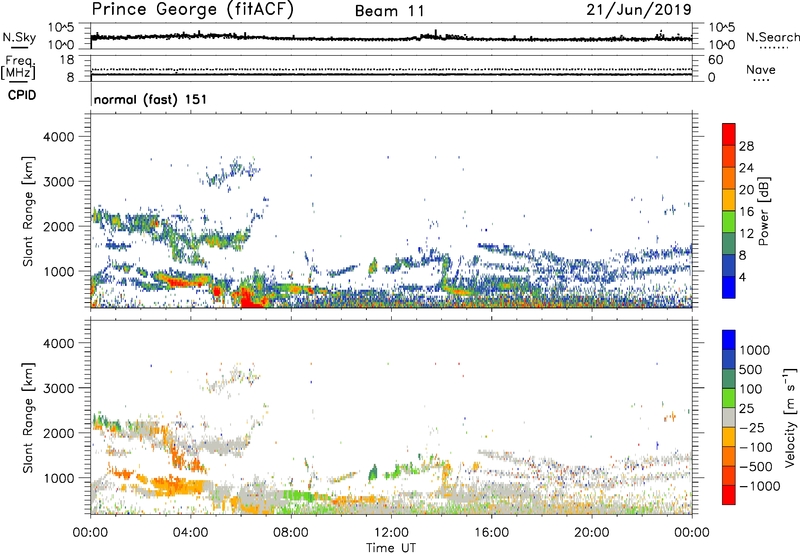Click the 3000 tick of the power panel
The image size is (800, 554).
58,182
